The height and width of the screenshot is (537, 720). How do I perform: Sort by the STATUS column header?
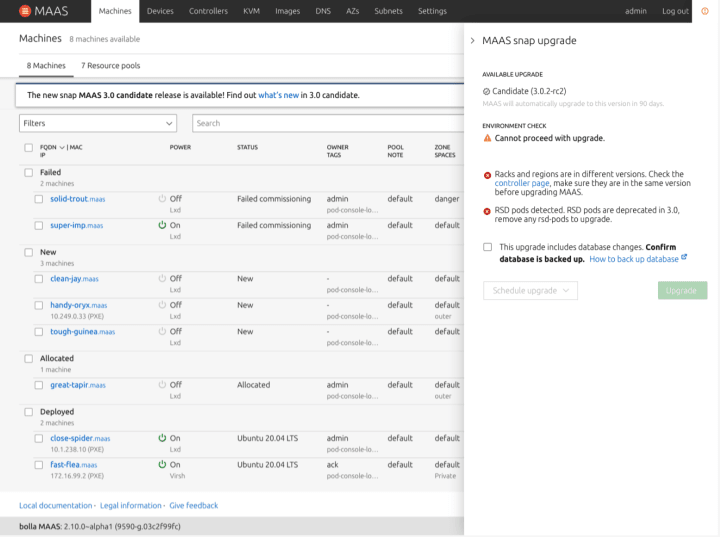pos(248,147)
